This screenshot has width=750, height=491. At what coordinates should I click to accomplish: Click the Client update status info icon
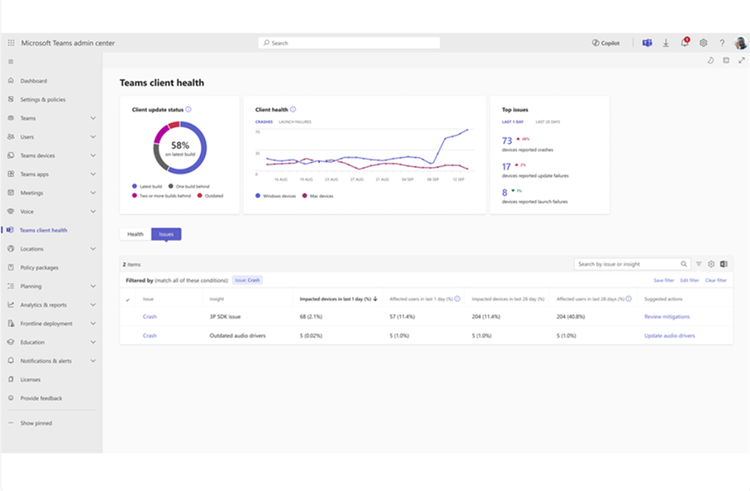click(x=188, y=109)
